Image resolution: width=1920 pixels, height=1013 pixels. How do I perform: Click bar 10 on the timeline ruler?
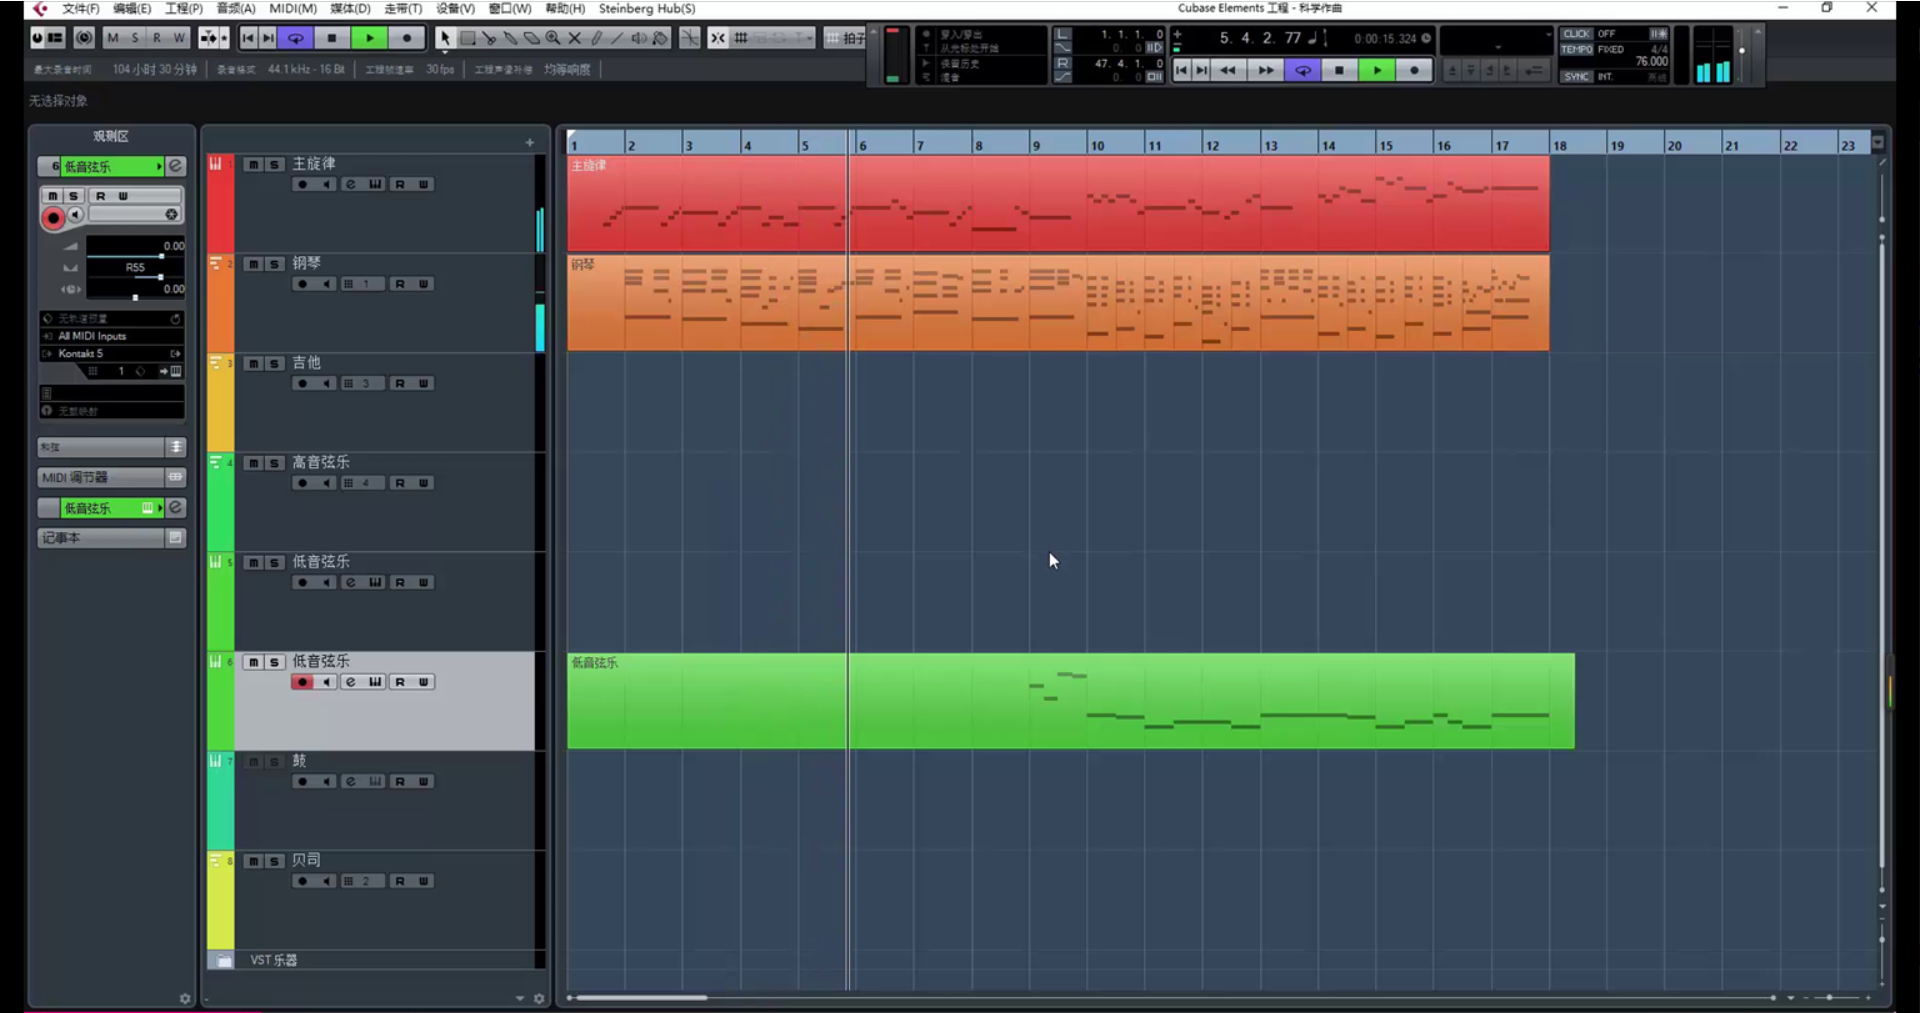[x=1097, y=145]
